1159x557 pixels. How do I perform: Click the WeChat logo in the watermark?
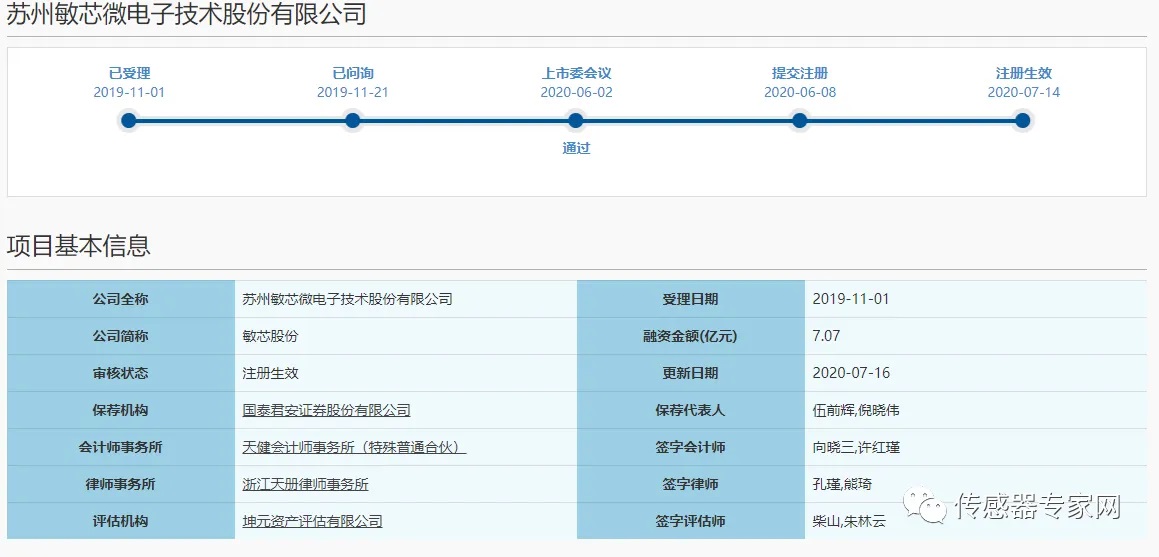click(926, 507)
